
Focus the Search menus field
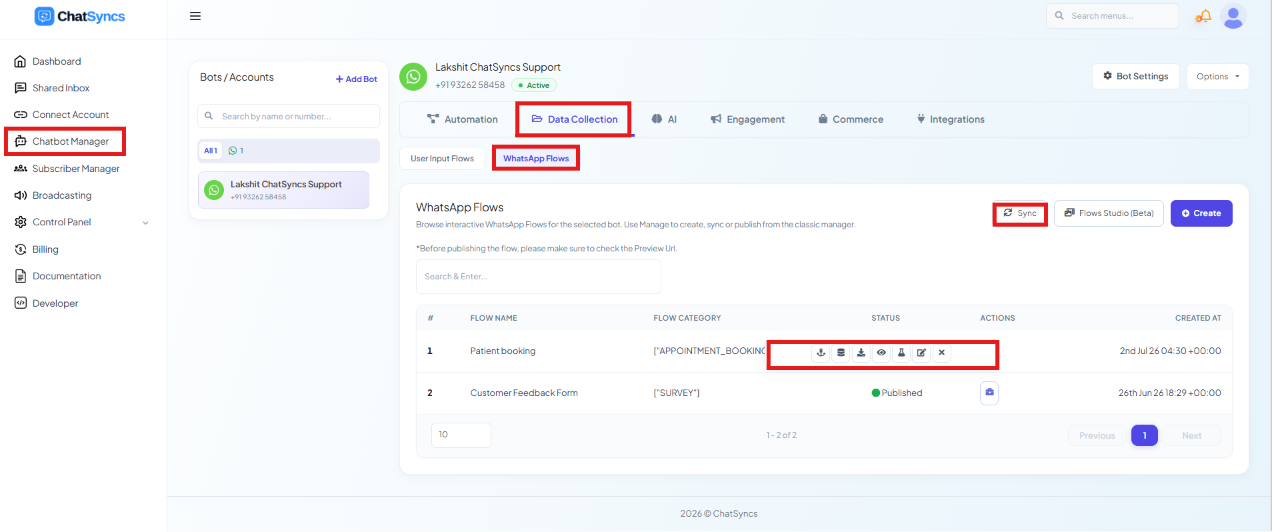pos(1112,16)
